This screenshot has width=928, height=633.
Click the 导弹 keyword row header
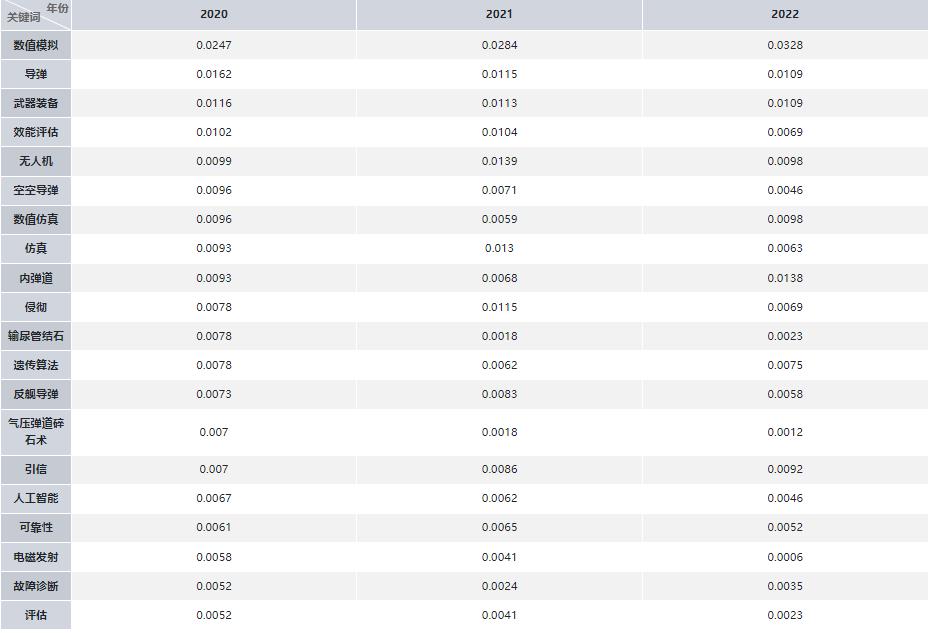(36, 74)
